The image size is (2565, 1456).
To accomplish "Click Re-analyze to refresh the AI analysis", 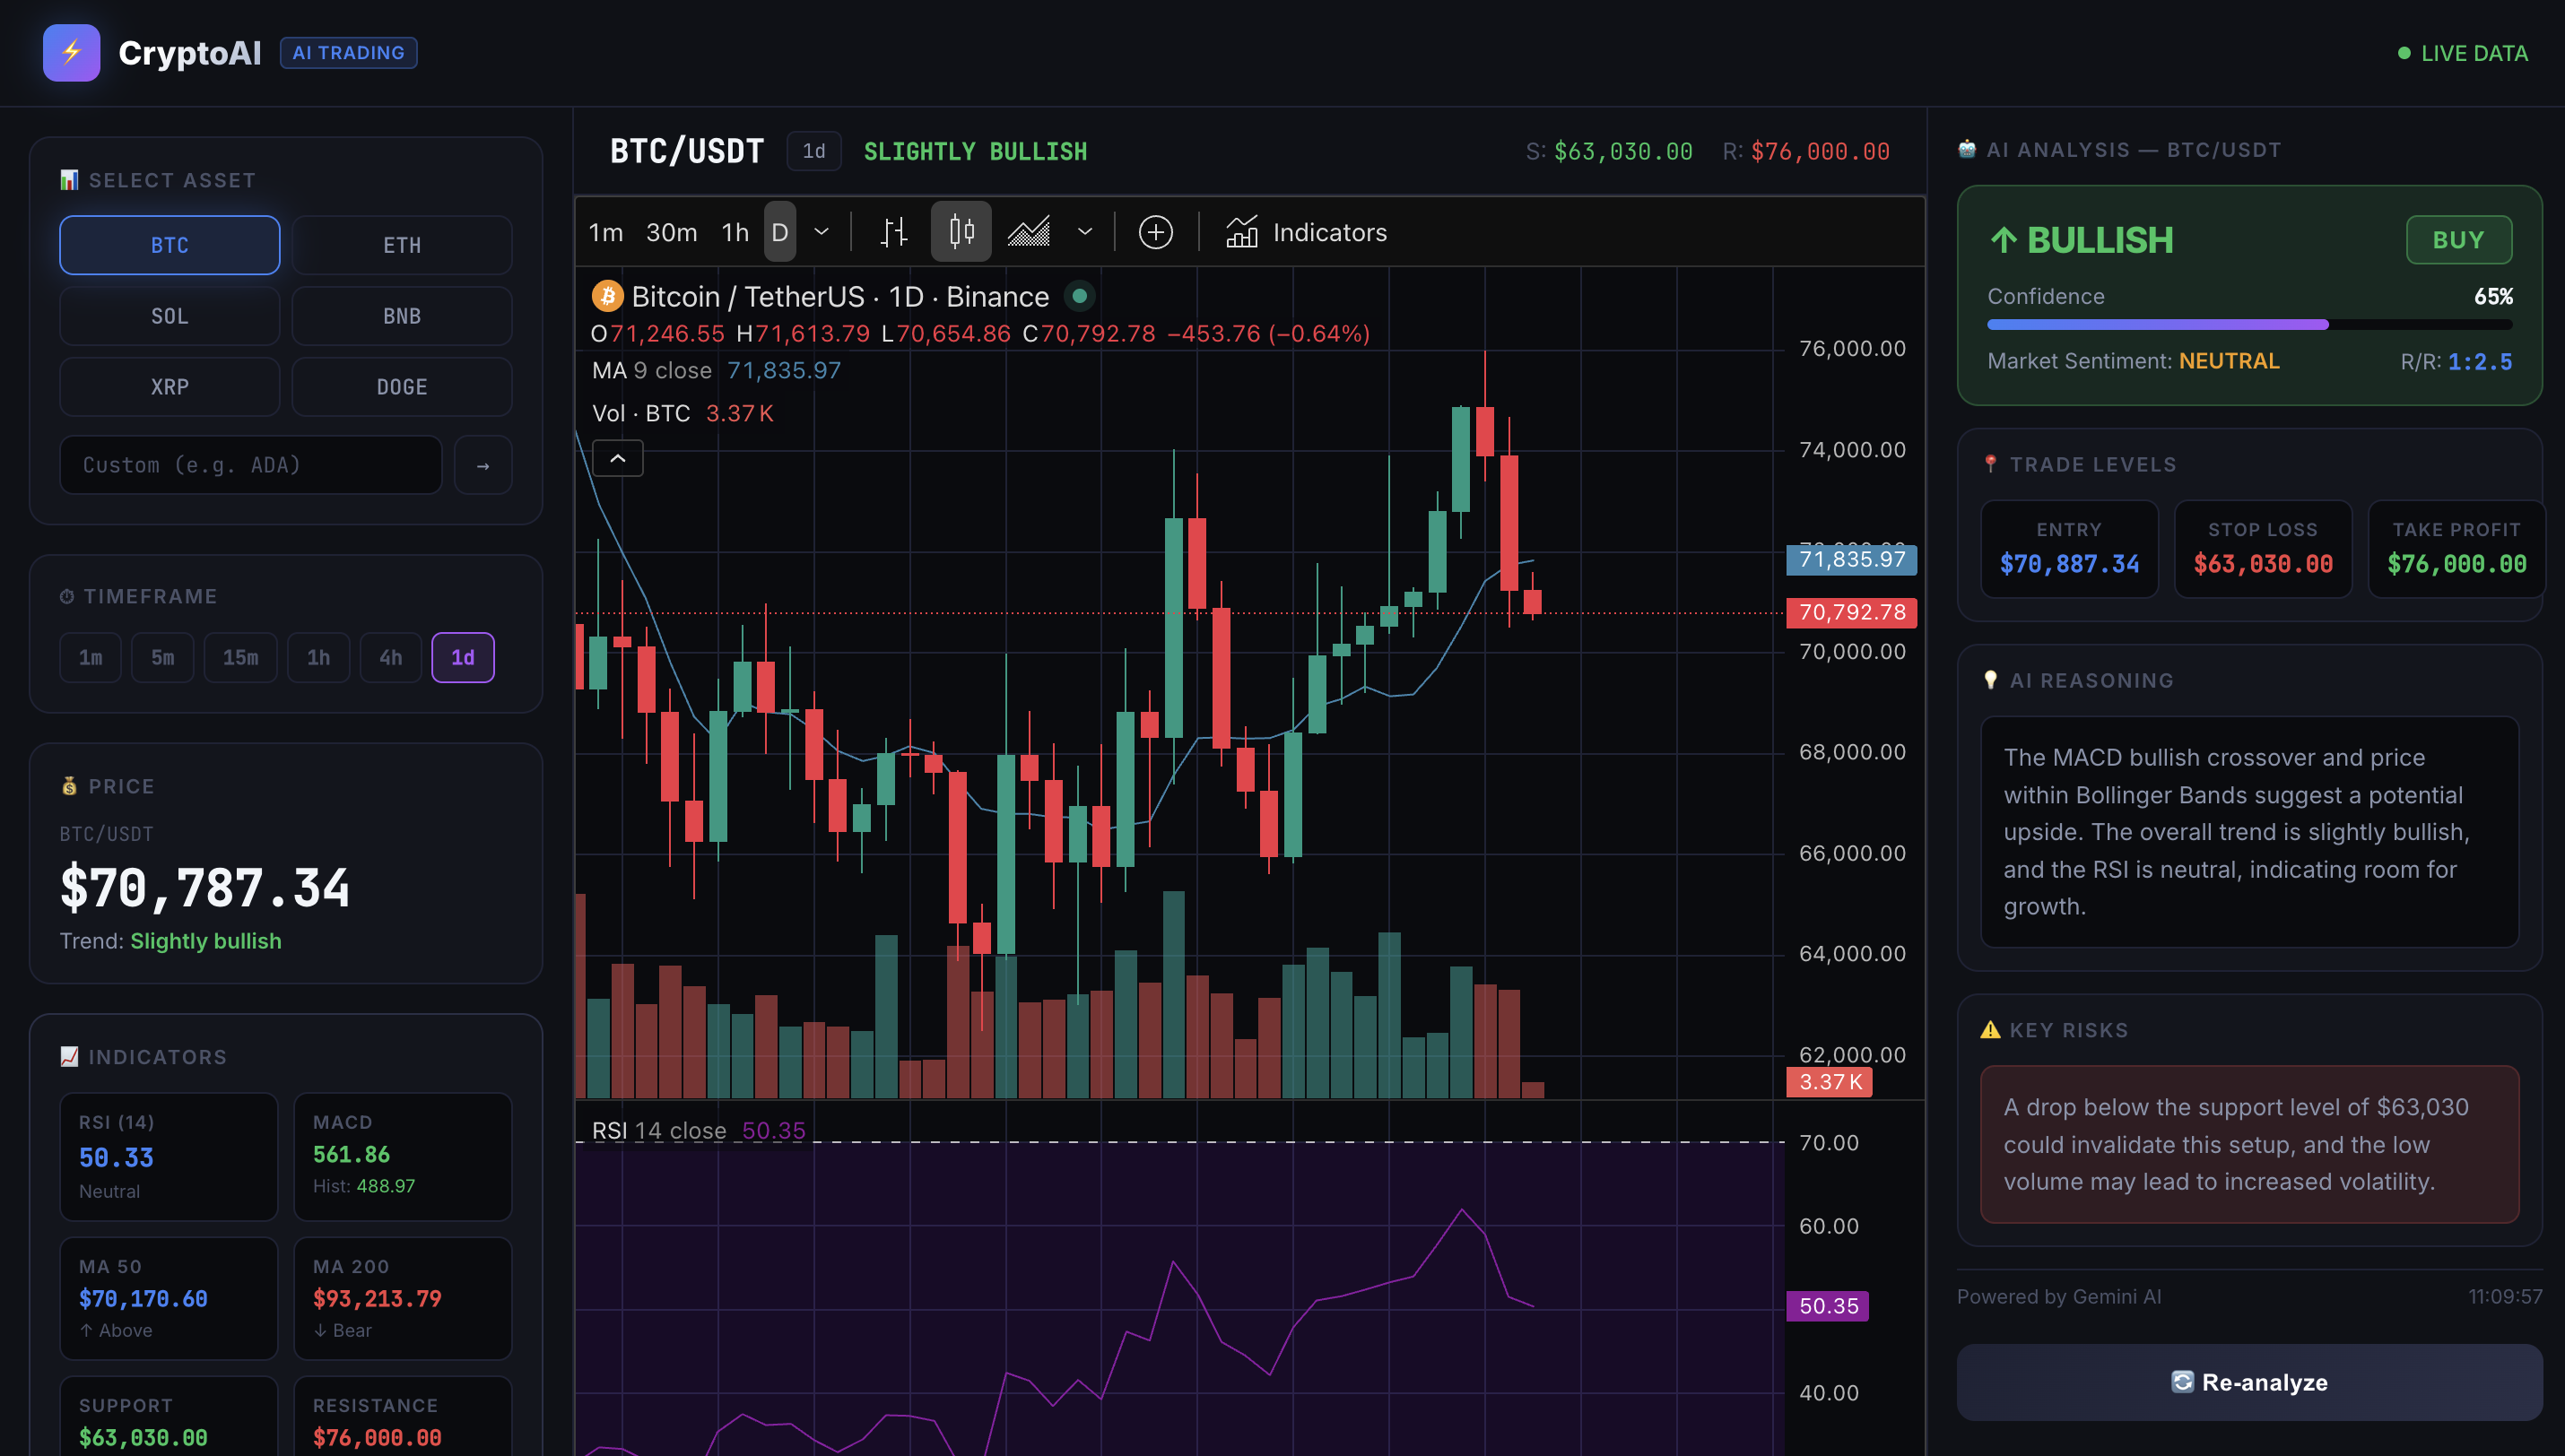I will 2249,1382.
